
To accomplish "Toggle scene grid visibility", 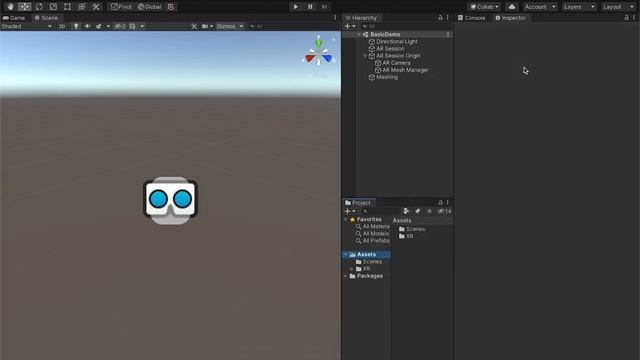I will [x=133, y=26].
